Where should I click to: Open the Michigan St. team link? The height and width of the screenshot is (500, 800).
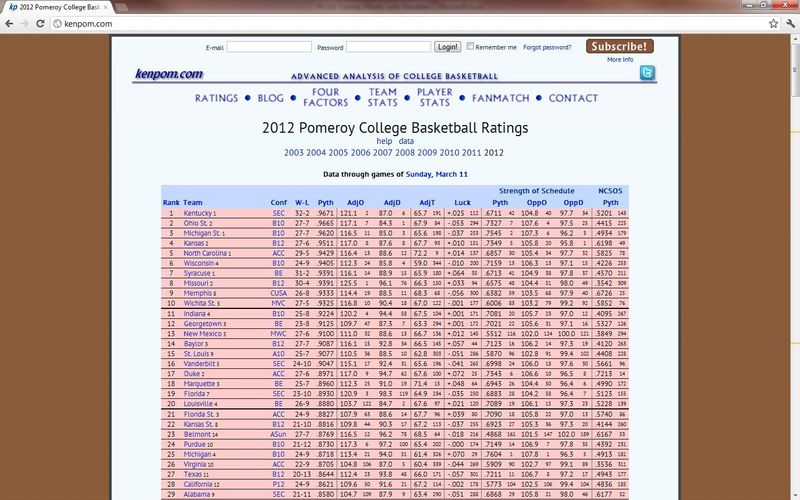click(202, 233)
